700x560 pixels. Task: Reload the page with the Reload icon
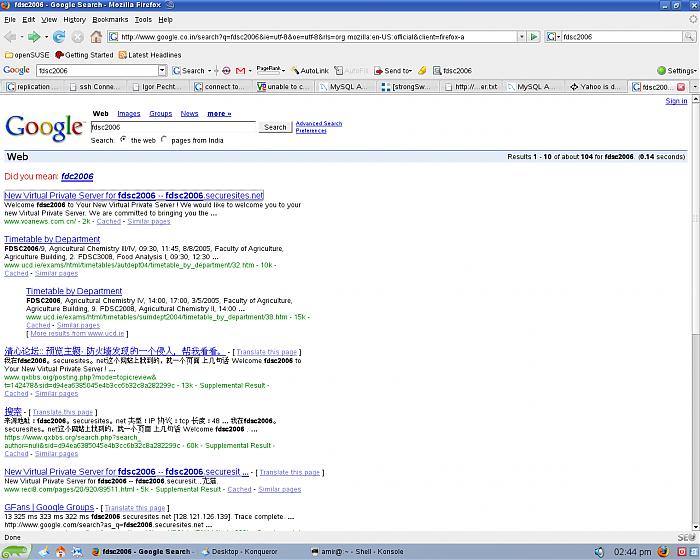[59, 37]
